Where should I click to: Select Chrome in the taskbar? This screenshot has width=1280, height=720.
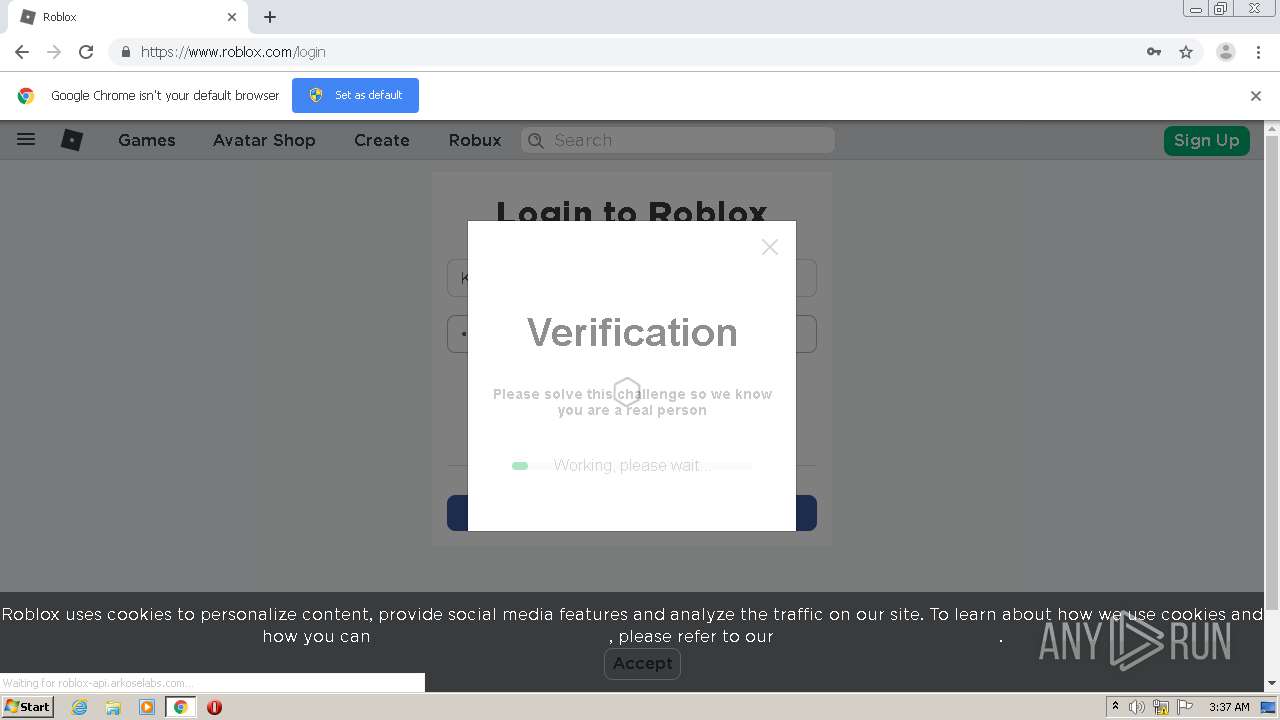point(181,707)
